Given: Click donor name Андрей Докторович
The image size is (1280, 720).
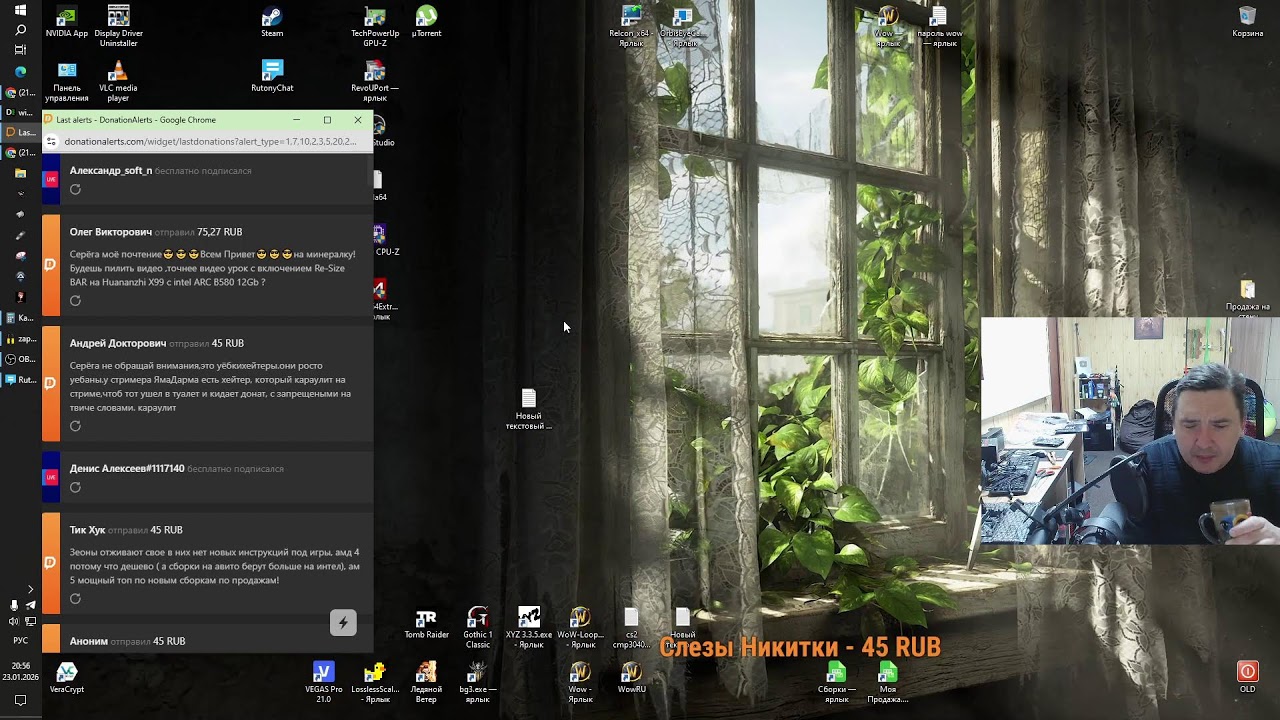Looking at the screenshot, I should coord(118,343).
